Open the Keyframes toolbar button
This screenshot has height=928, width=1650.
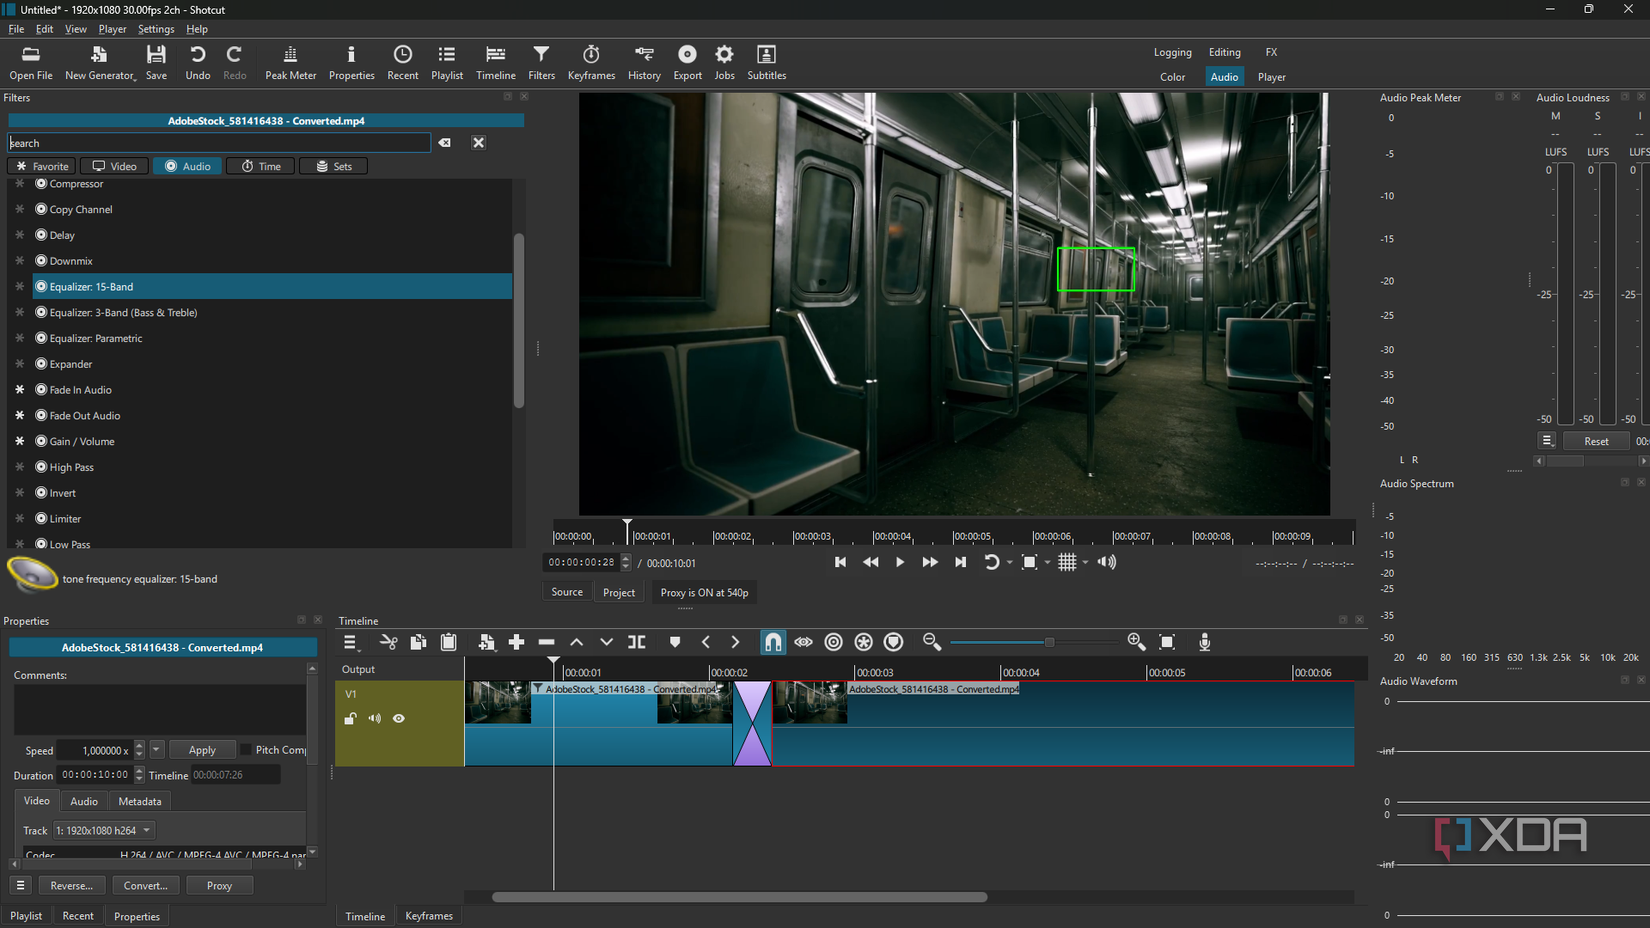[x=591, y=62]
